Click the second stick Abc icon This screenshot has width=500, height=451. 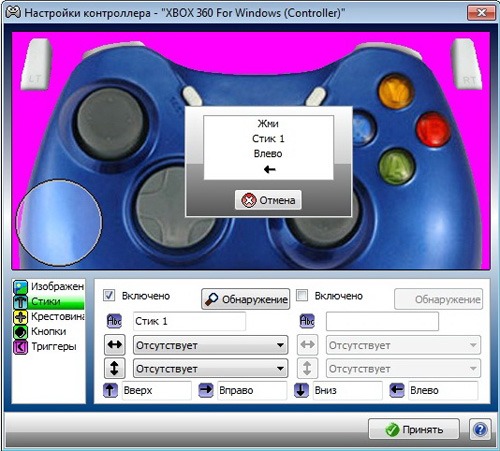307,321
